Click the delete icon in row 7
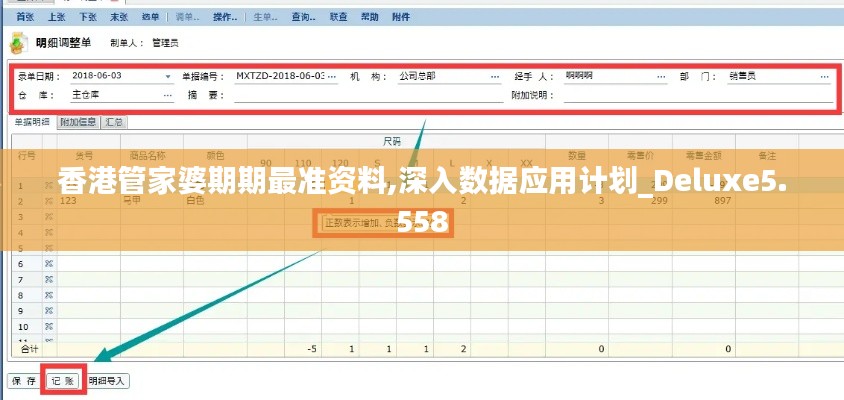This screenshot has width=844, height=400. coord(49,279)
